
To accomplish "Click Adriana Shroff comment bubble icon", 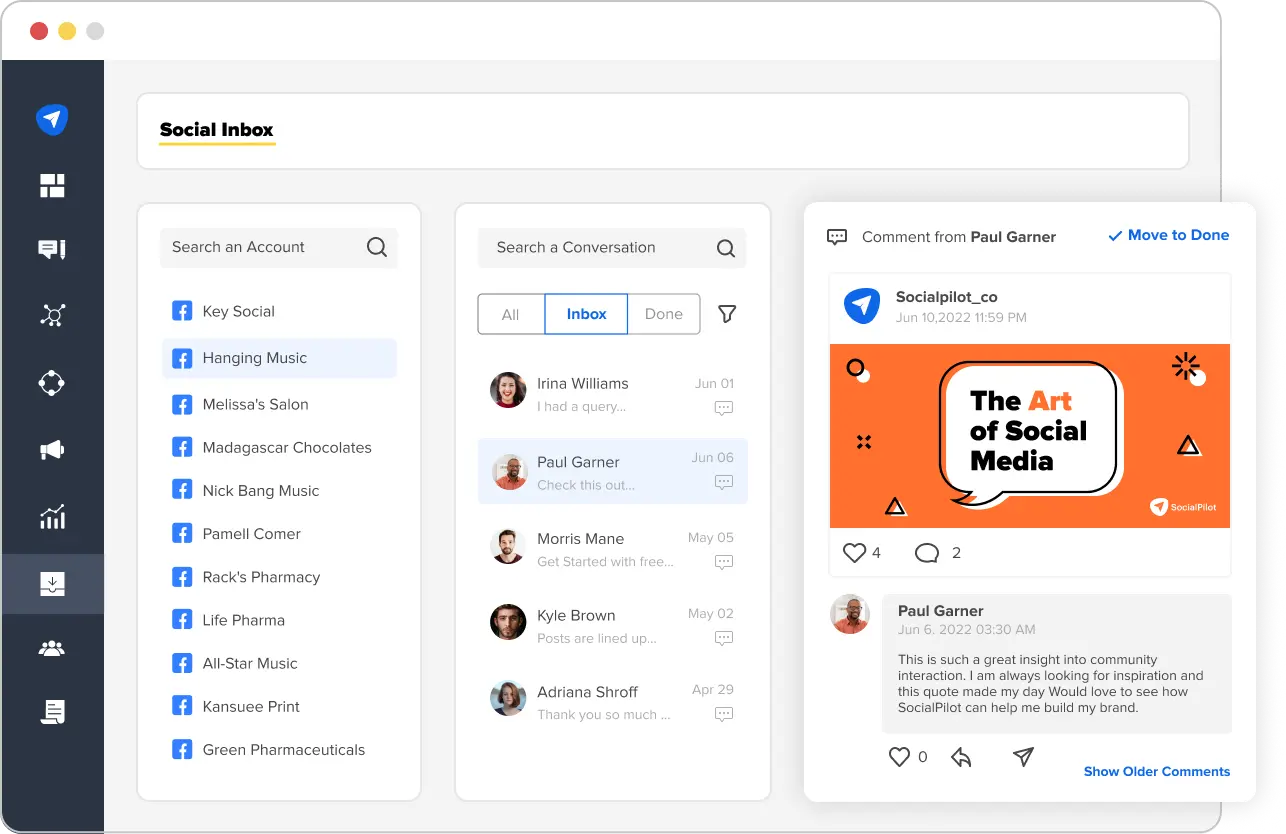I will click(724, 715).
